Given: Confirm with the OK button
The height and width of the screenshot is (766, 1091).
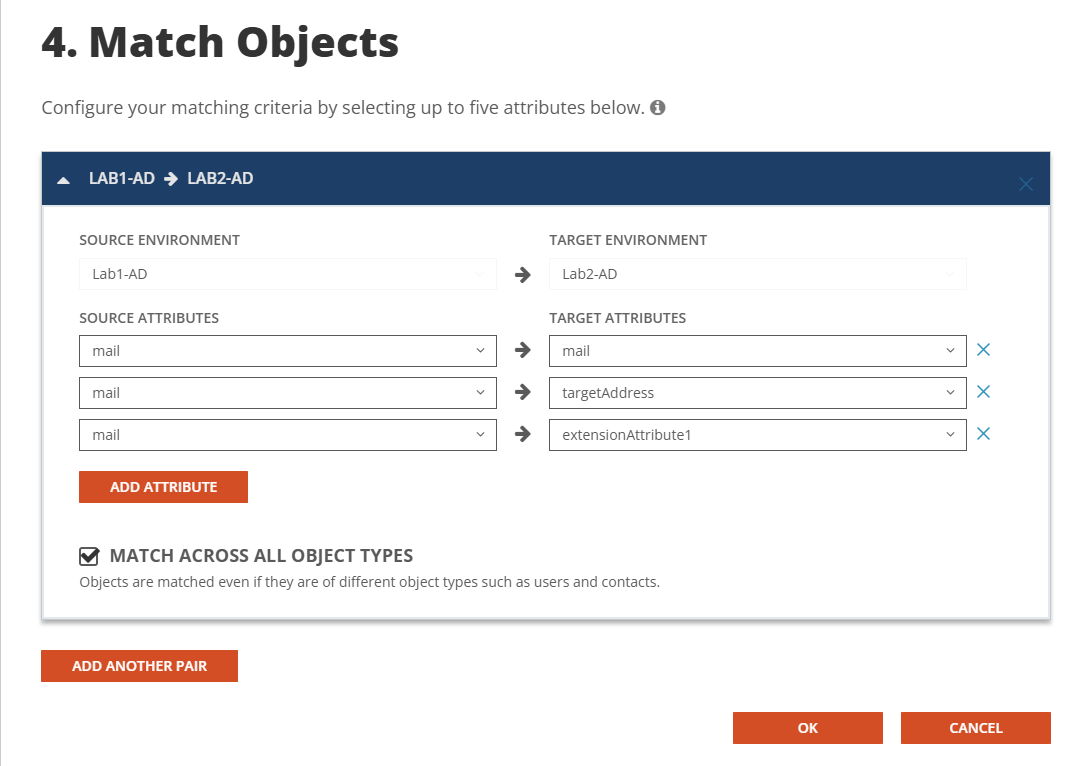Looking at the screenshot, I should [807, 728].
